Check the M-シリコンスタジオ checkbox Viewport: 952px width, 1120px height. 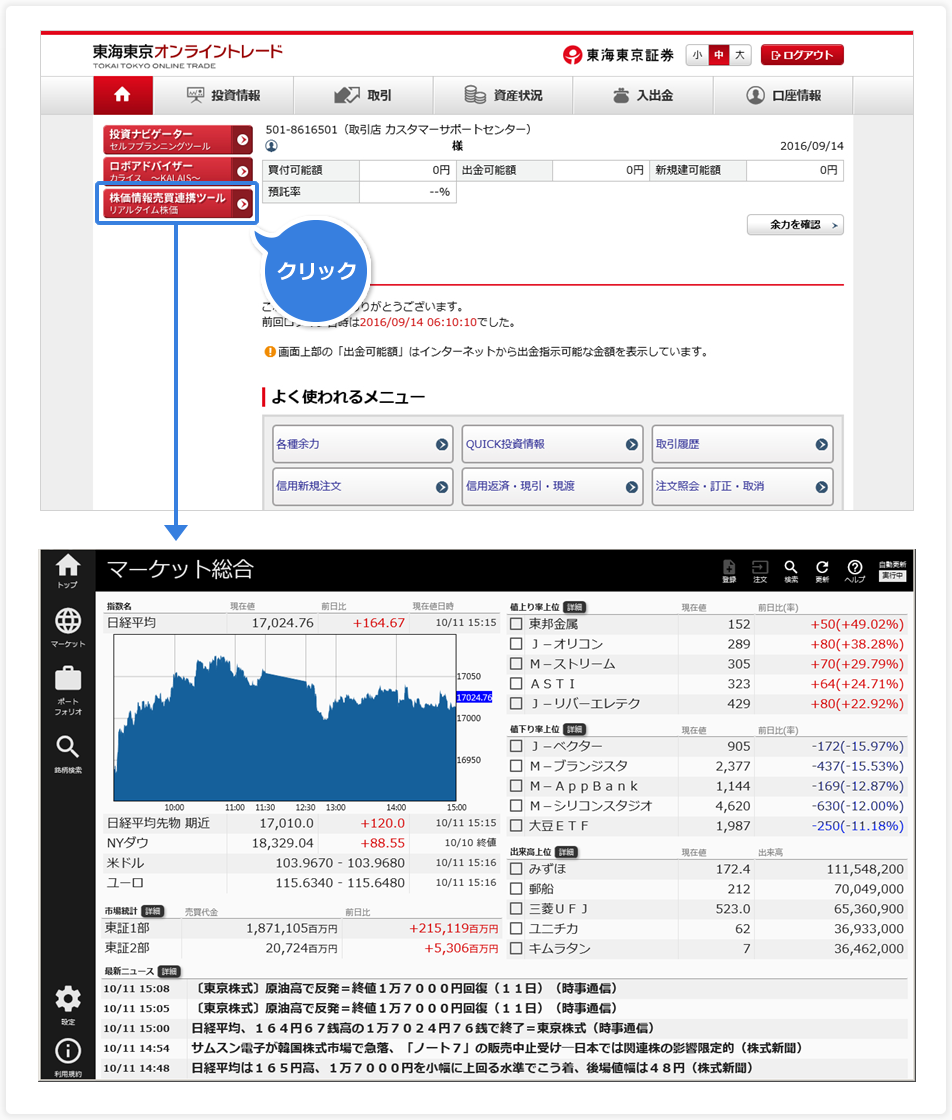coord(516,806)
